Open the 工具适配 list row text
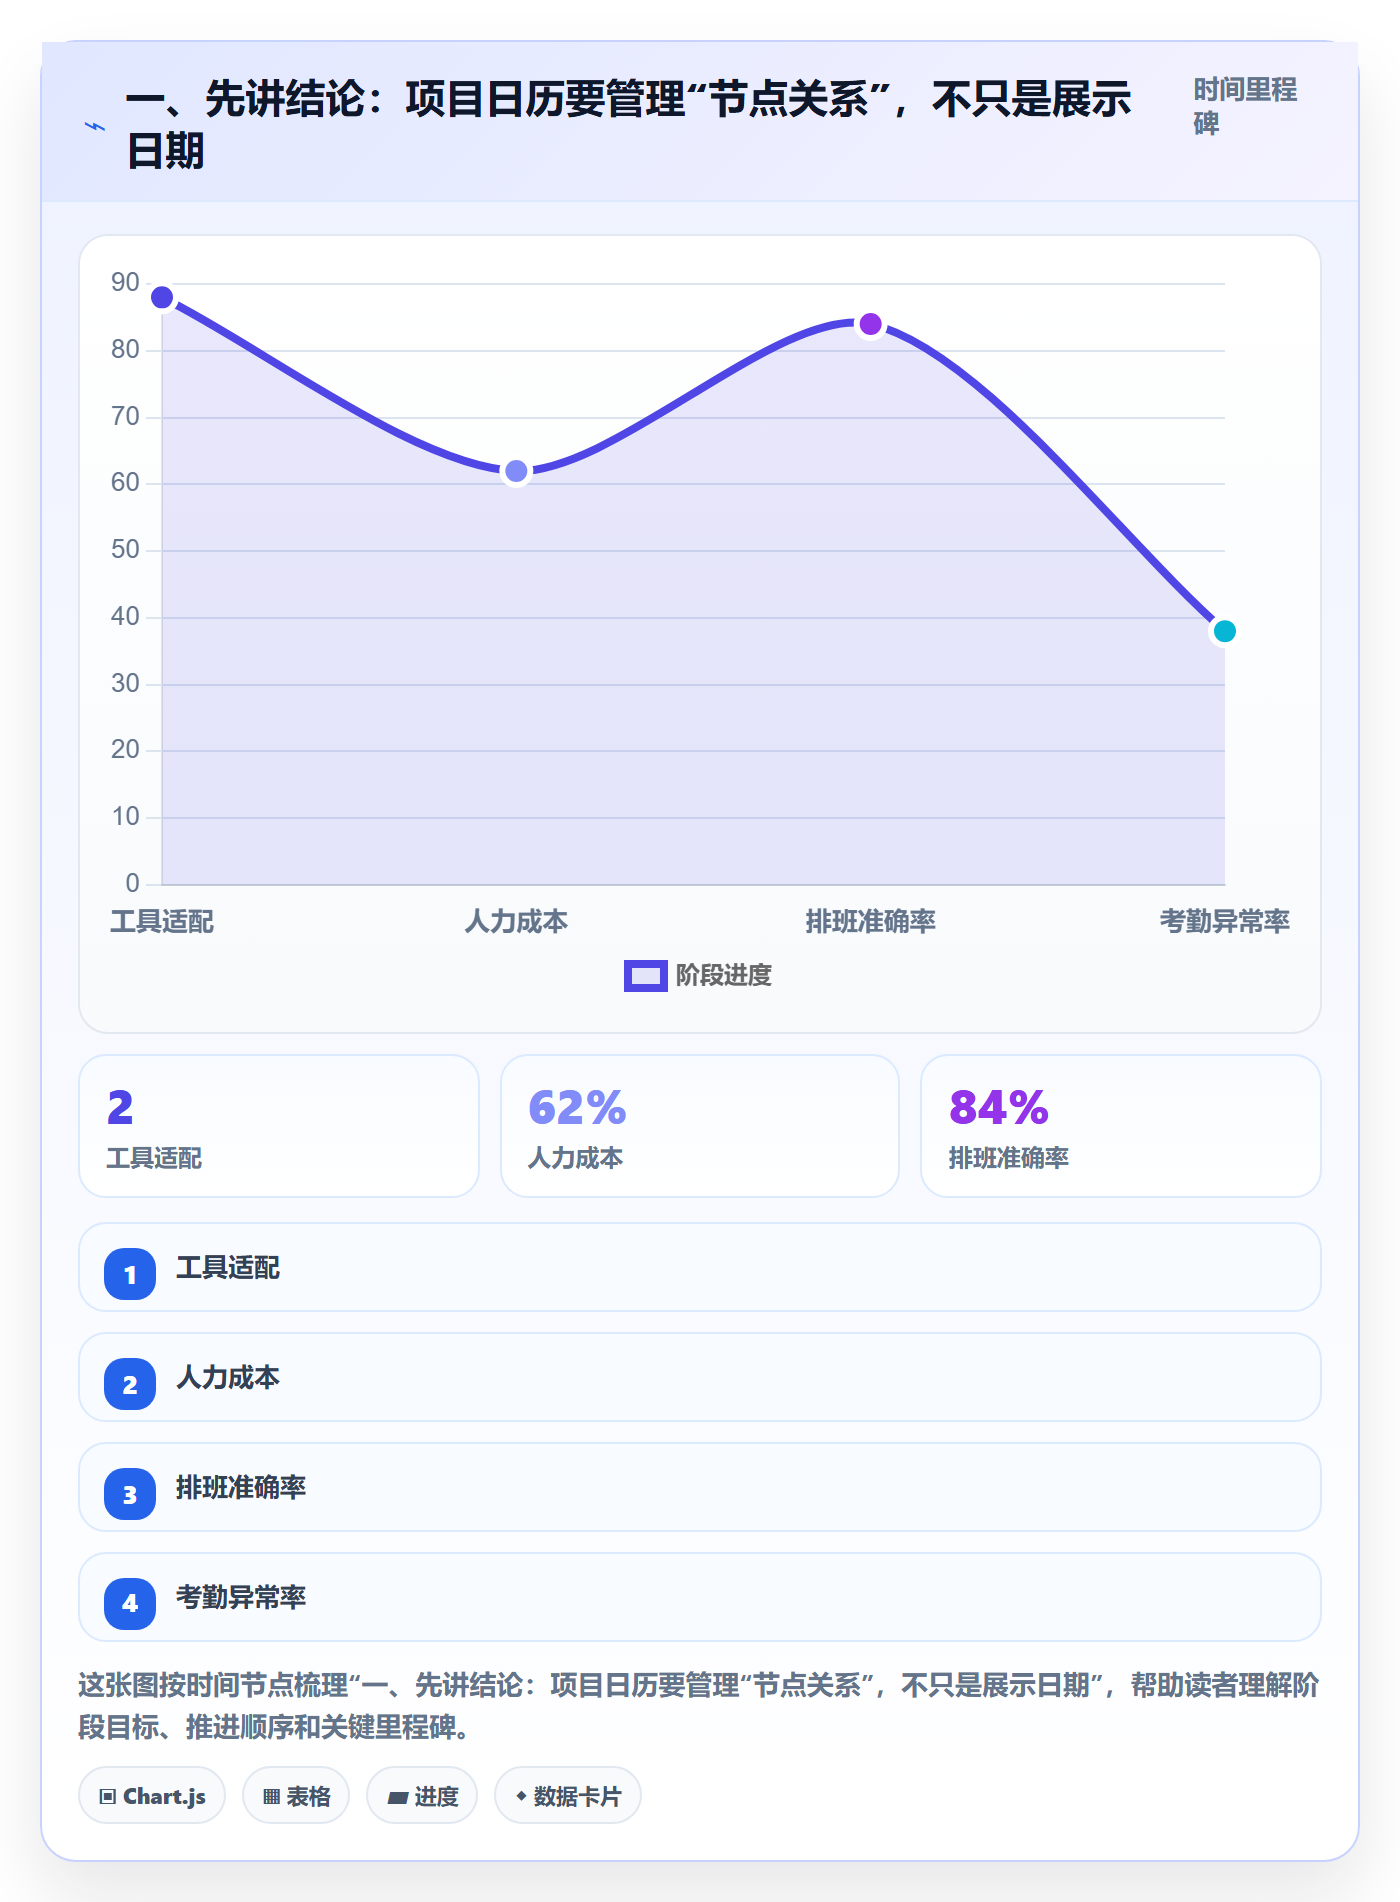The image size is (1400, 1902). 228,1267
